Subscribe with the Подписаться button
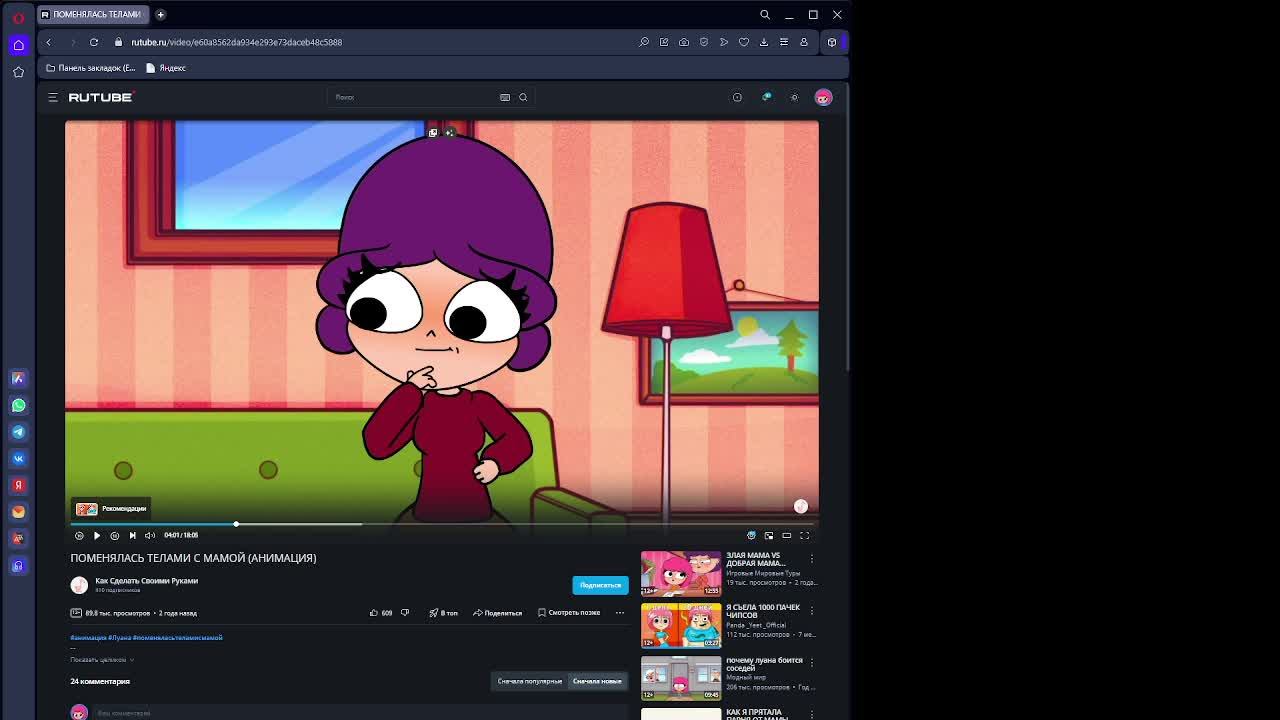The height and width of the screenshot is (720, 1280). (x=600, y=585)
